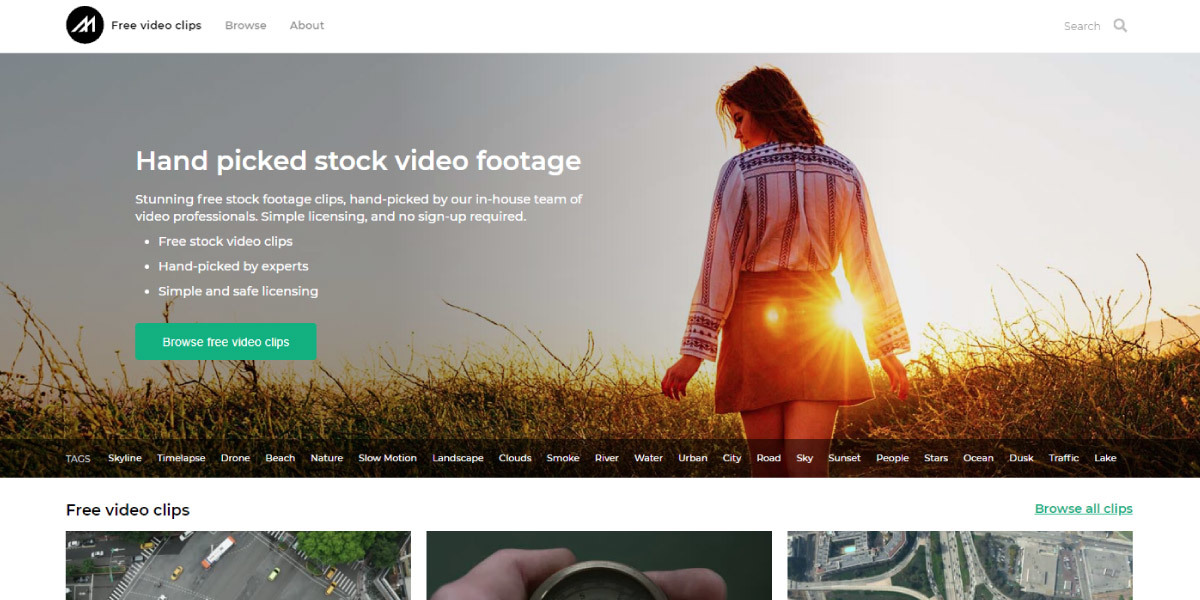Select the Stars tag
1200x600 pixels.
coord(936,458)
